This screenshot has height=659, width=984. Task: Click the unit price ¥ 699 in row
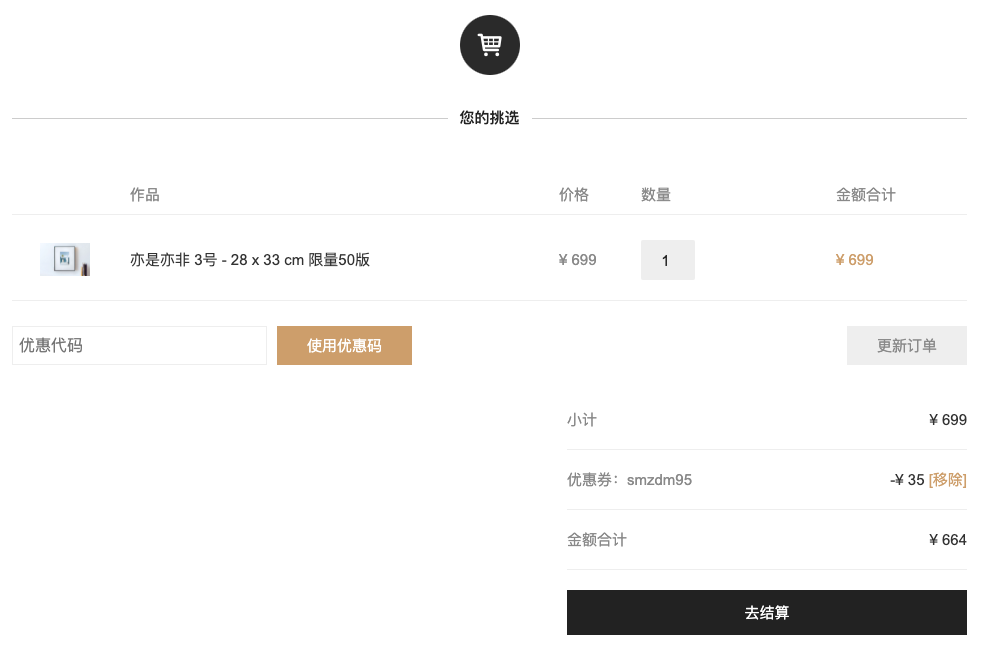tap(577, 260)
